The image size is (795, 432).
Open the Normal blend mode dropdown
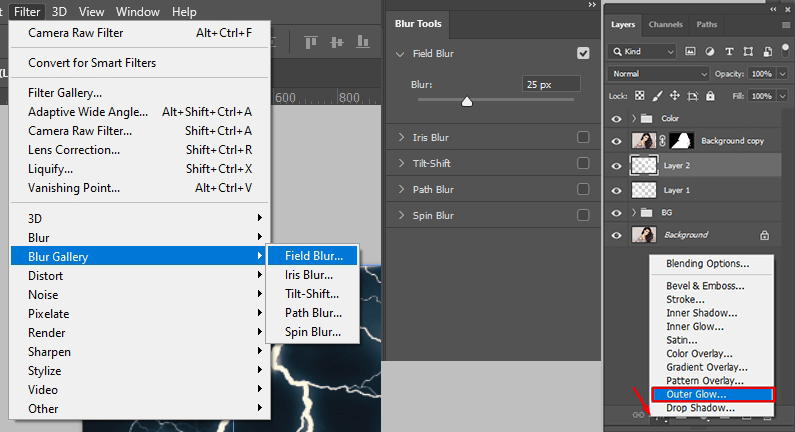(x=658, y=74)
